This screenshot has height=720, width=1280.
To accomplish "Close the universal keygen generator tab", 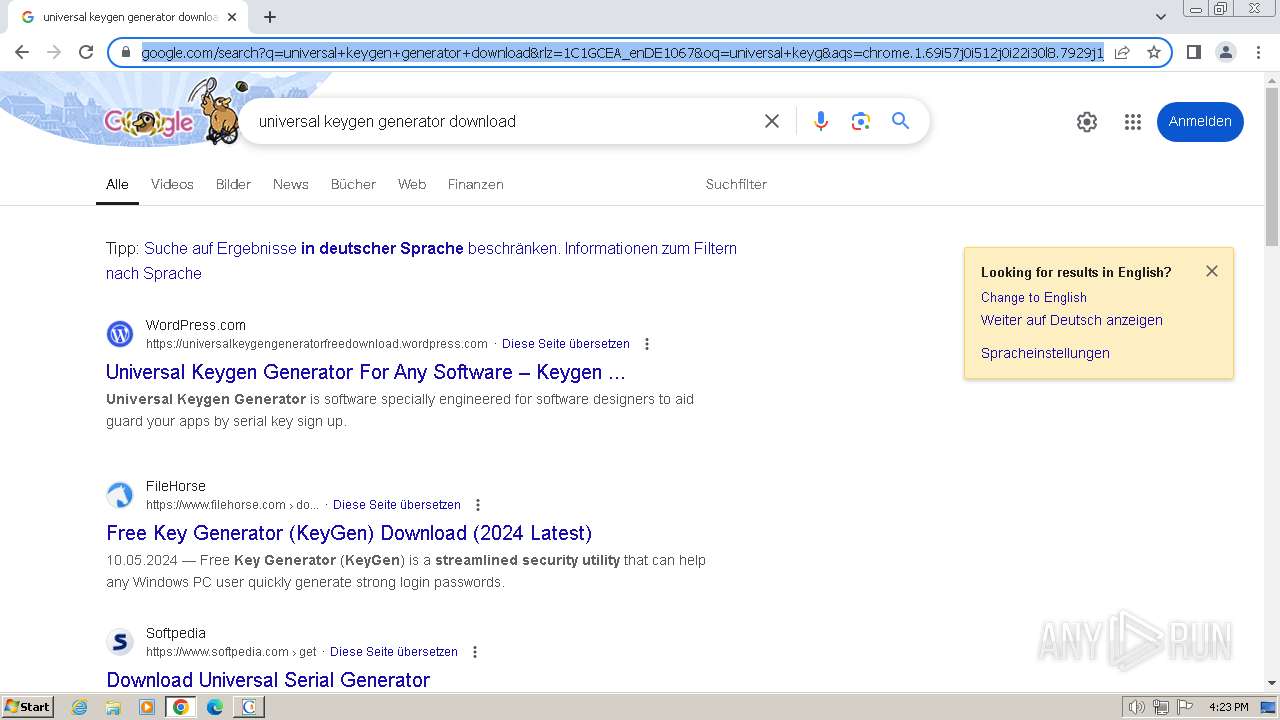I will click(x=233, y=17).
